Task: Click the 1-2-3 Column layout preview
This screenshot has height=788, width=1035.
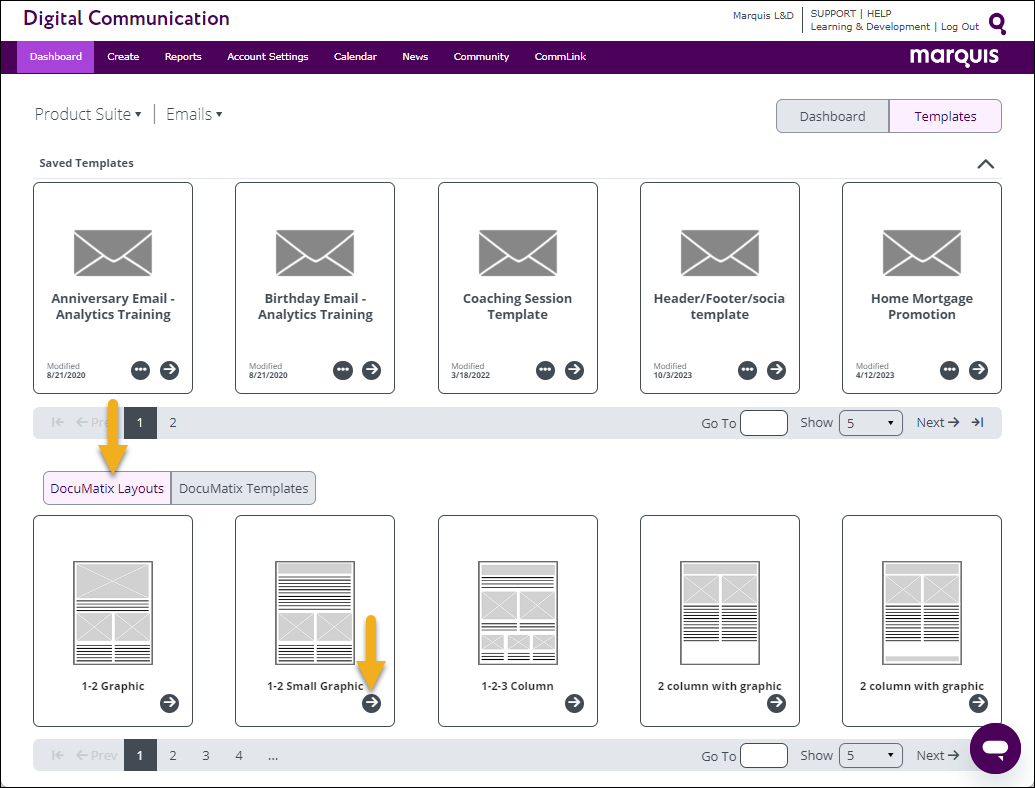Action: tap(518, 613)
